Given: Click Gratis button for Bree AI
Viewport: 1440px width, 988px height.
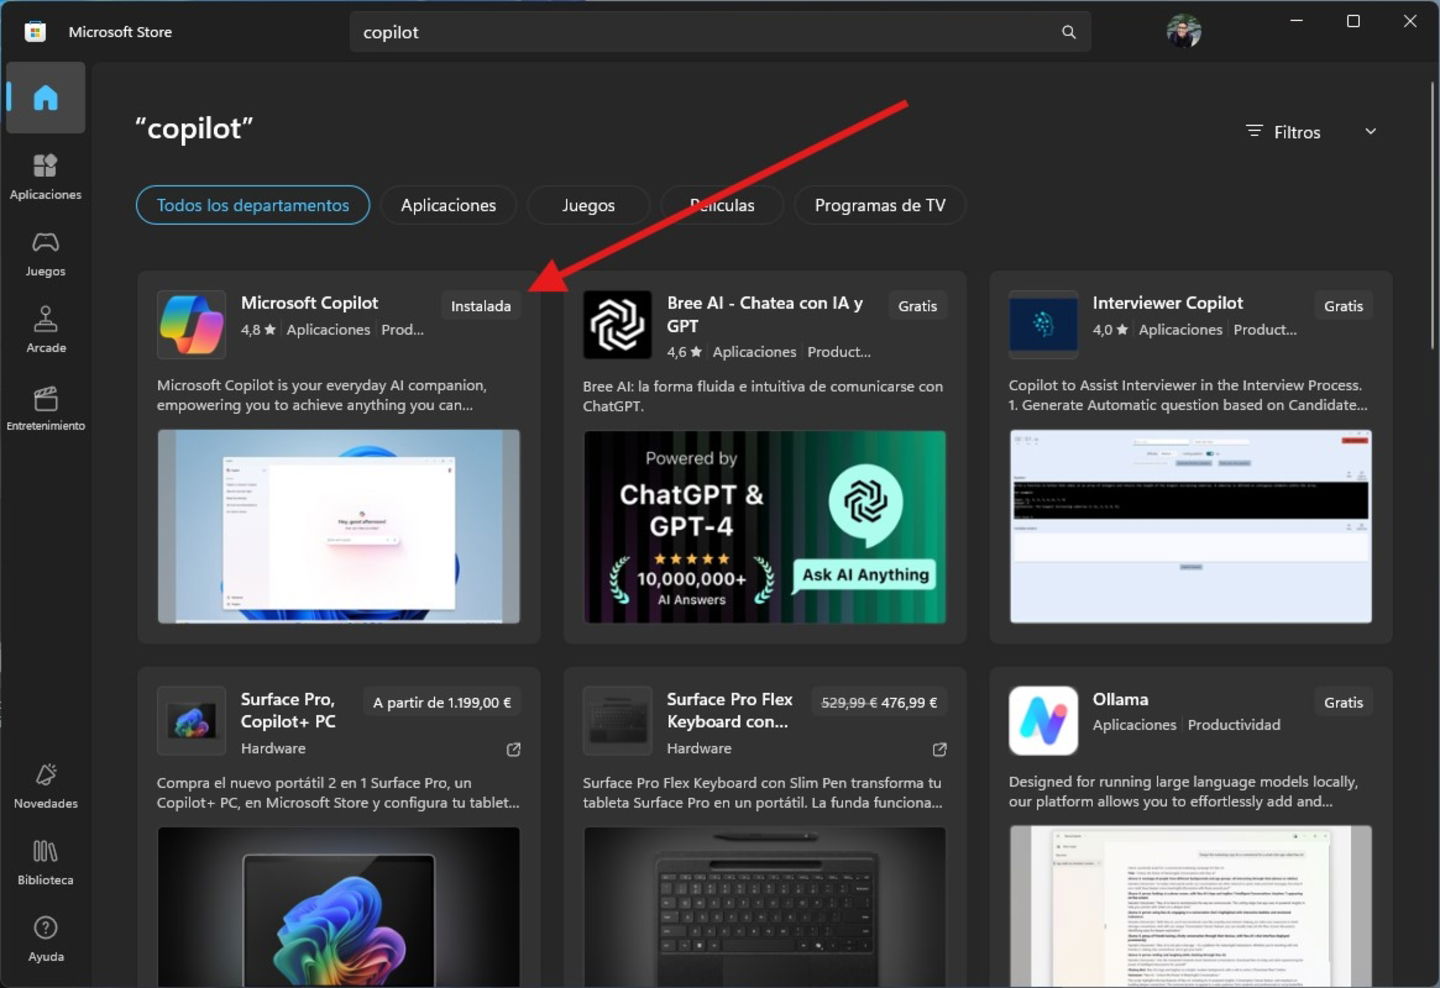Looking at the screenshot, I should [917, 306].
